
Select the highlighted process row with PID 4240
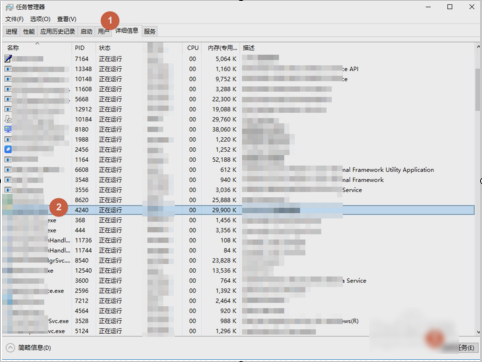pos(238,210)
